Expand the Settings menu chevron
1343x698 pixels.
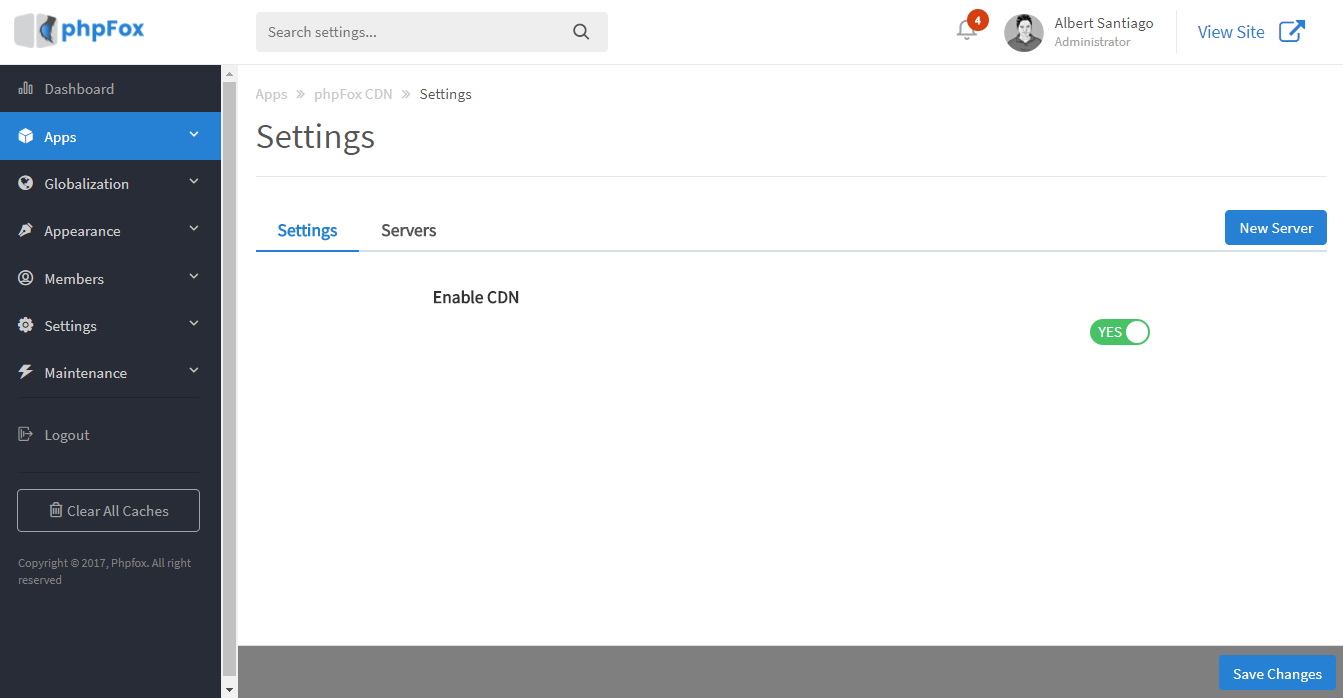pyautogui.click(x=194, y=323)
